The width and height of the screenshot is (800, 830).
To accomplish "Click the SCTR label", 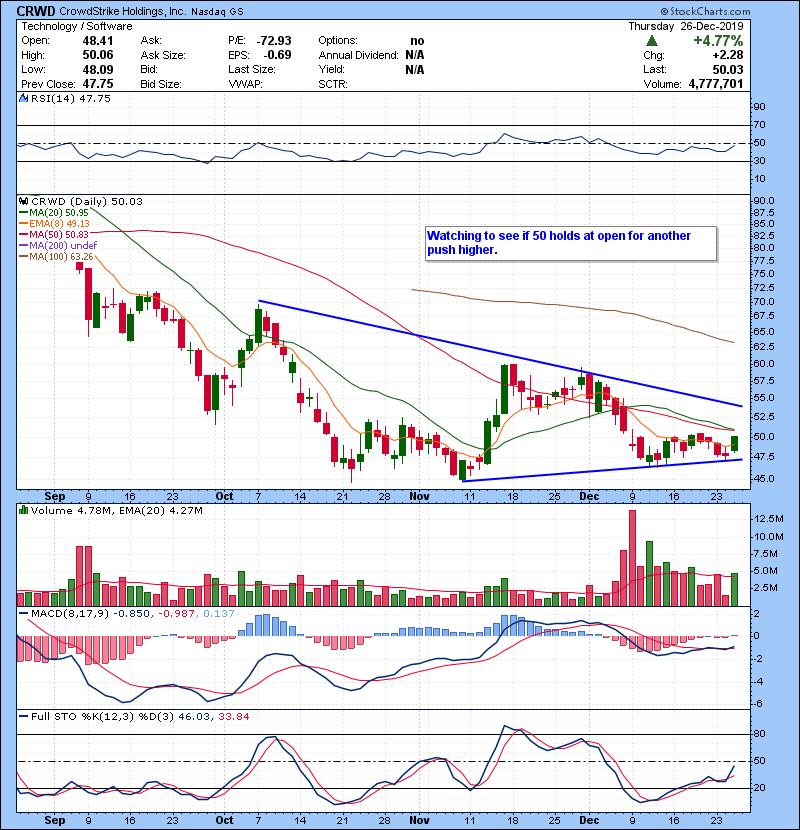I will click(x=332, y=84).
